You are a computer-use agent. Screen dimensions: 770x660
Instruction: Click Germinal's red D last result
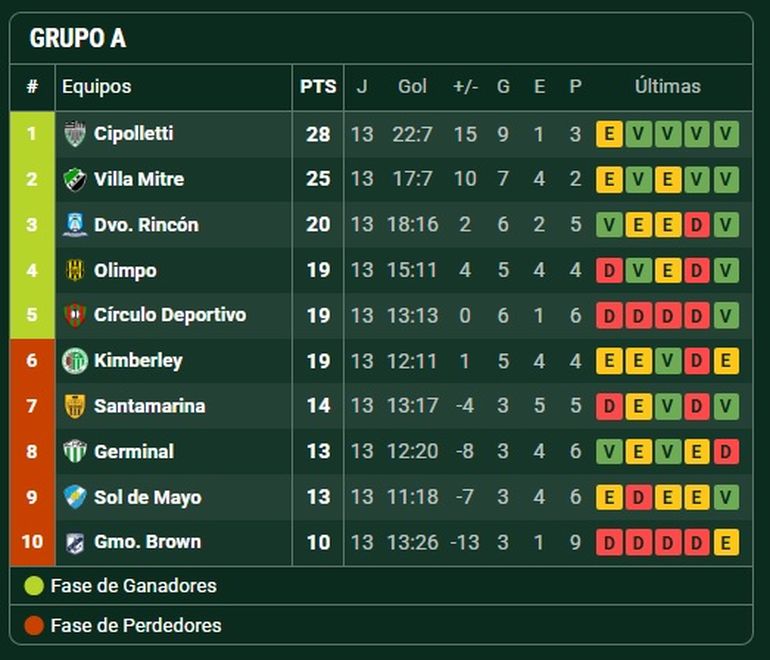tap(726, 451)
